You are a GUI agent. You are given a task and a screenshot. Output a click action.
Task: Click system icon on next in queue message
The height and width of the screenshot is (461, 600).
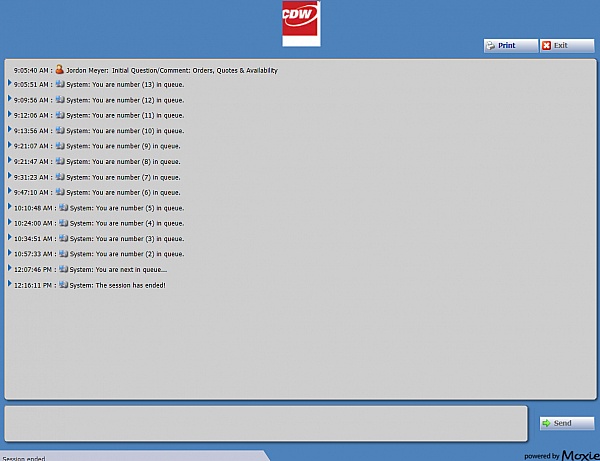64,269
